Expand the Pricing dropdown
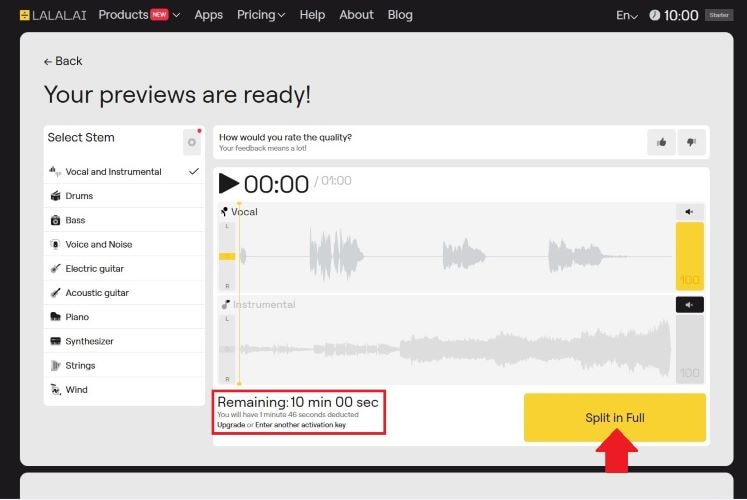Viewport: 747px width, 500px height. click(261, 15)
